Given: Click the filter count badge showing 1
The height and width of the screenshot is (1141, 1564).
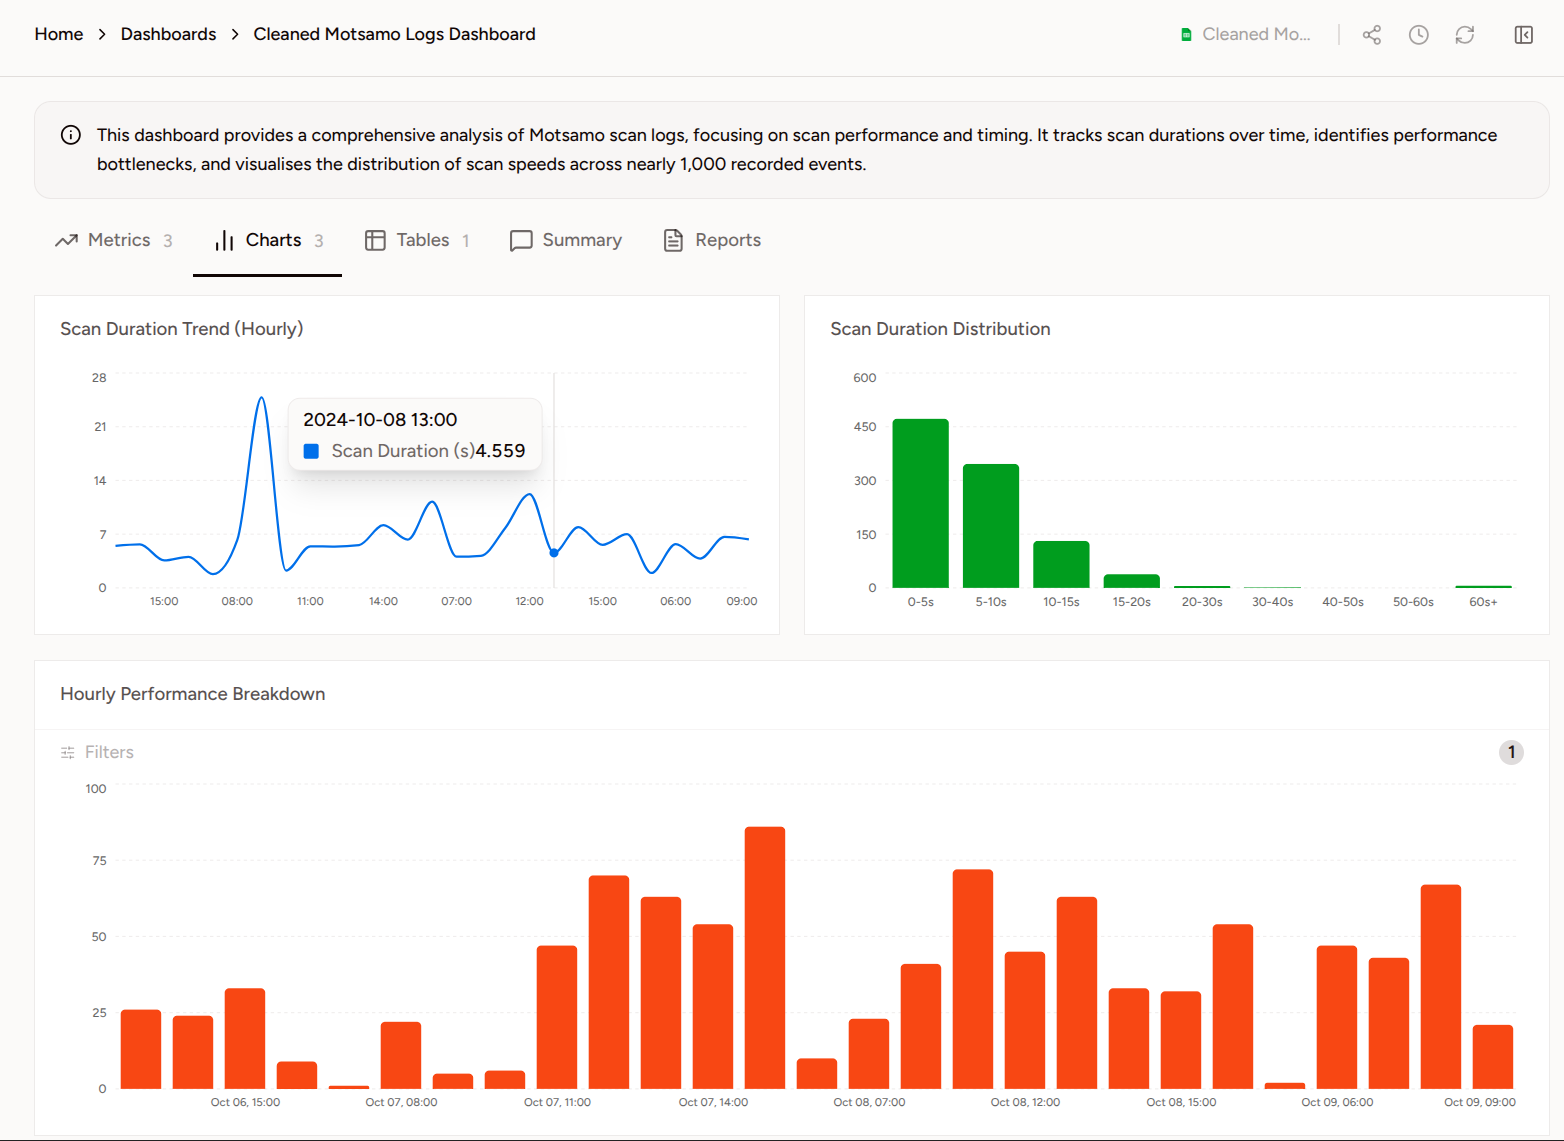Looking at the screenshot, I should click(1511, 752).
